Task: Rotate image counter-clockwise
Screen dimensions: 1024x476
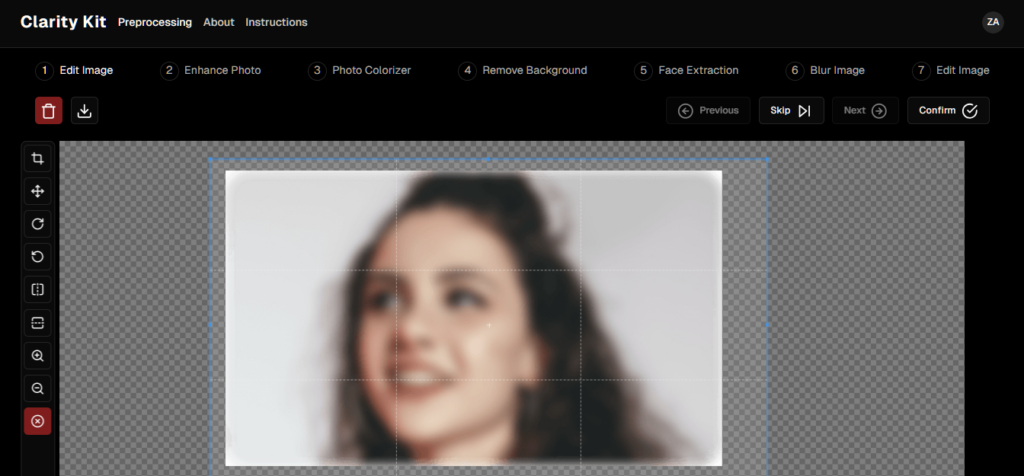Action: click(x=38, y=257)
